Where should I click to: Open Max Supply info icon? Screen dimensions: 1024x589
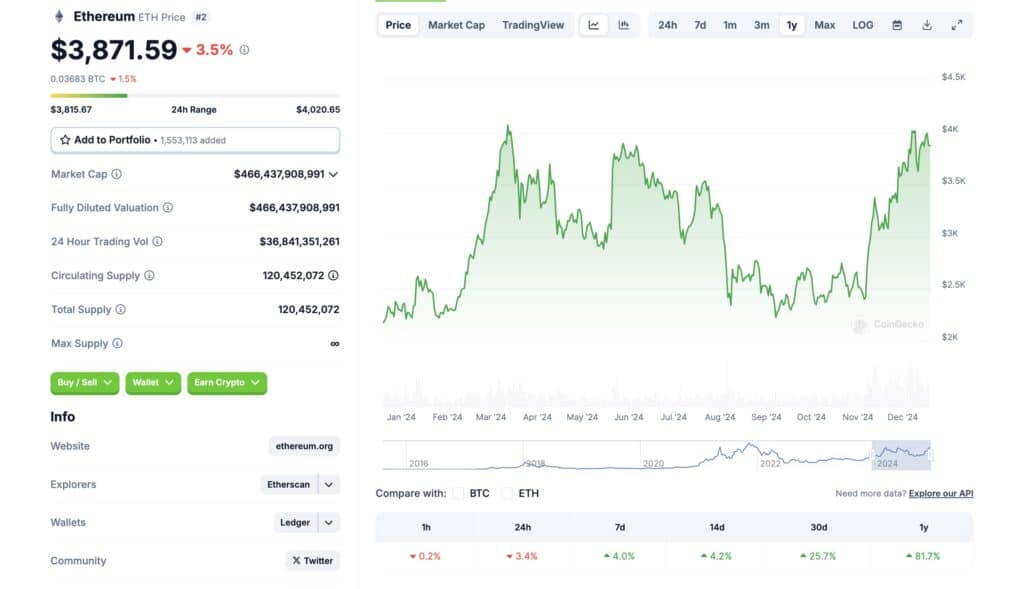(x=118, y=343)
